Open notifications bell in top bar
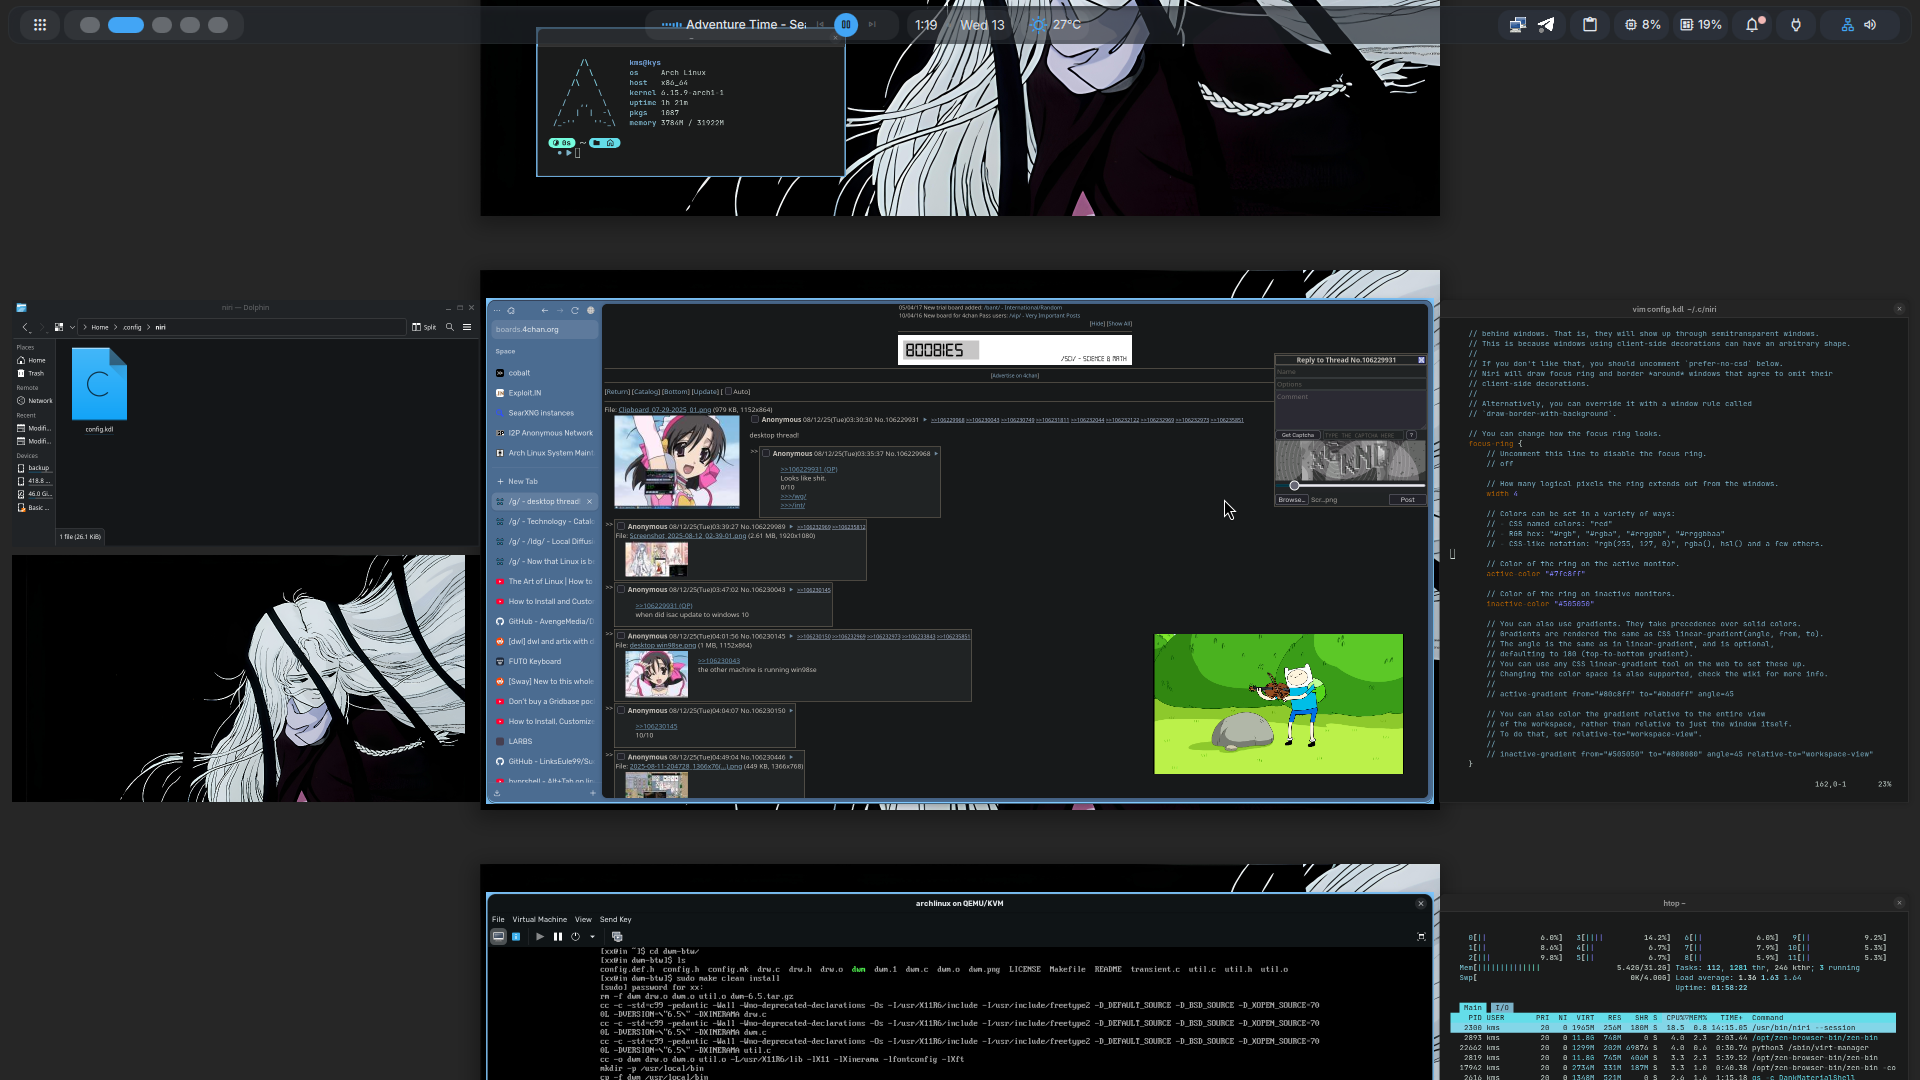 1752,25
